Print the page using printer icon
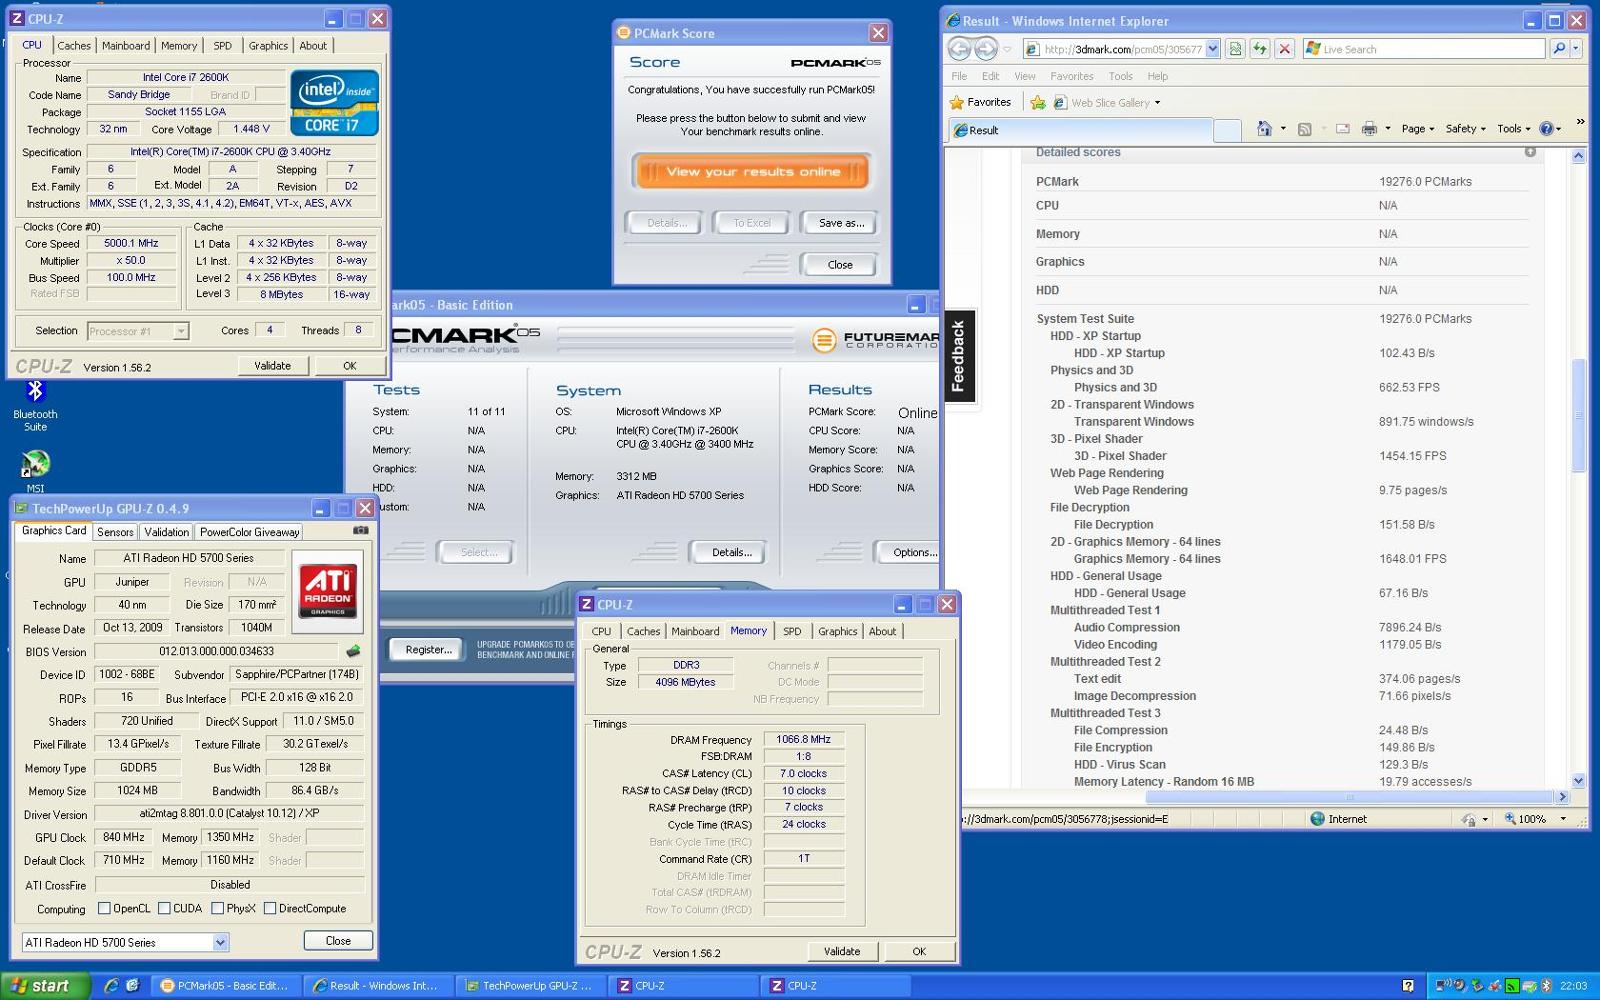1600x1000 pixels. pos(1369,129)
